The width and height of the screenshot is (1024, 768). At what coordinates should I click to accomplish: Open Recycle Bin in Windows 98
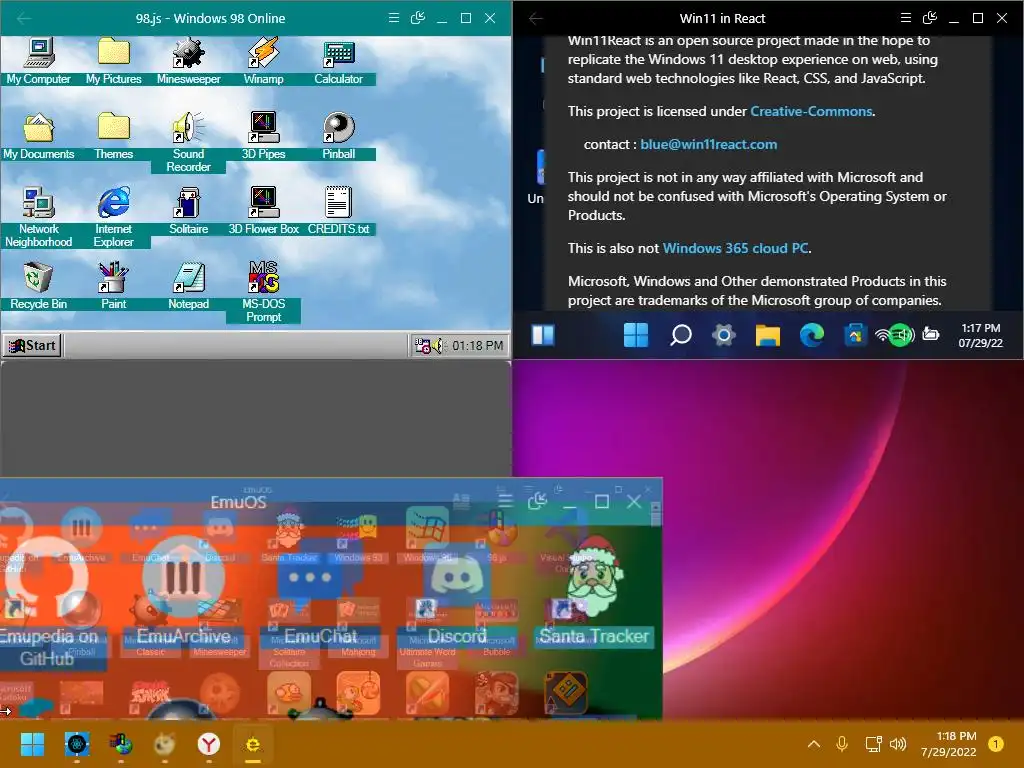point(39,286)
